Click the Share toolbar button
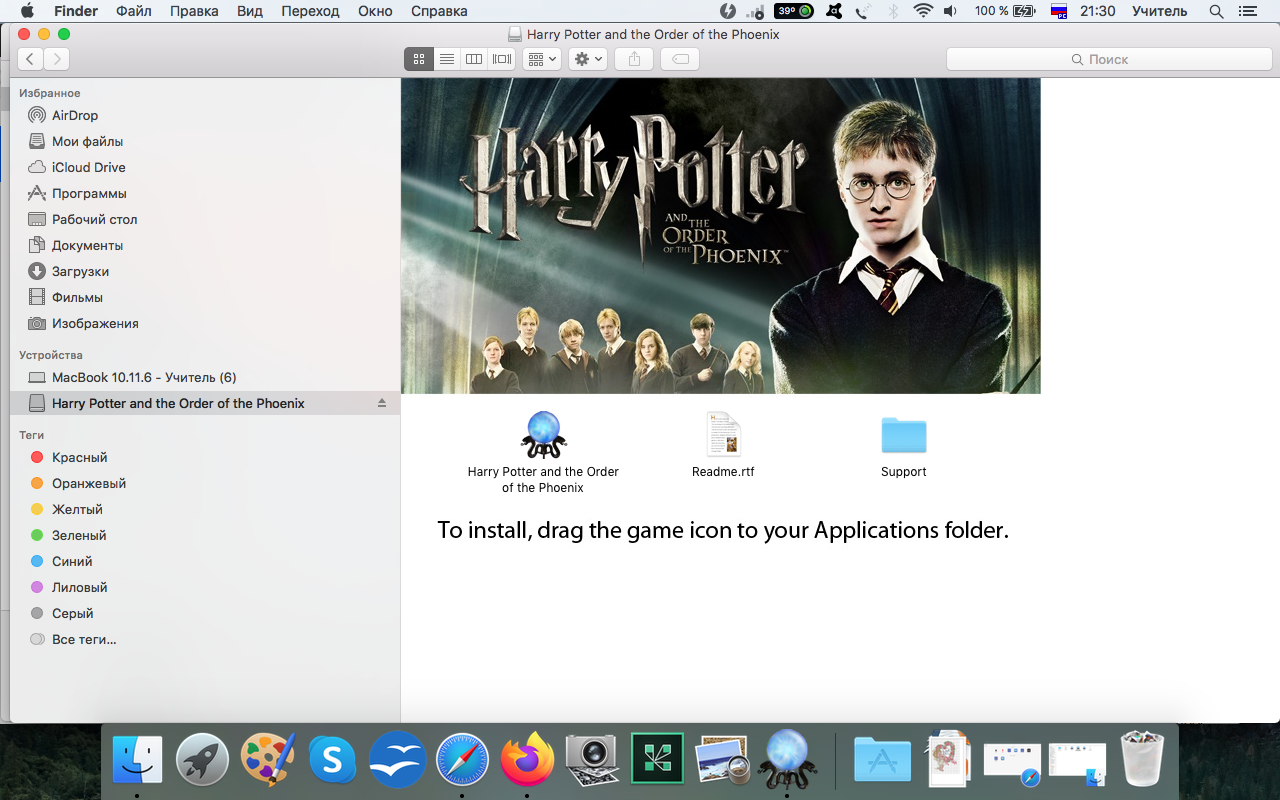Image resolution: width=1280 pixels, height=800 pixels. point(634,59)
